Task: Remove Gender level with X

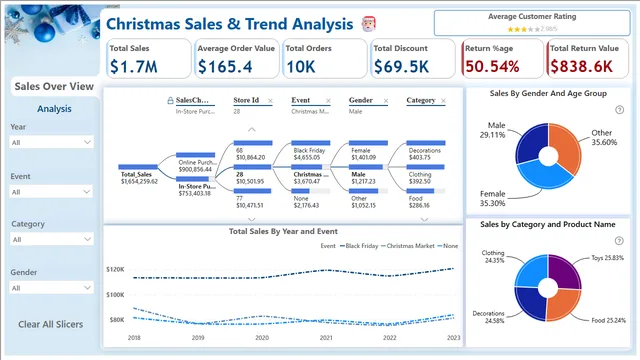Action: point(386,101)
